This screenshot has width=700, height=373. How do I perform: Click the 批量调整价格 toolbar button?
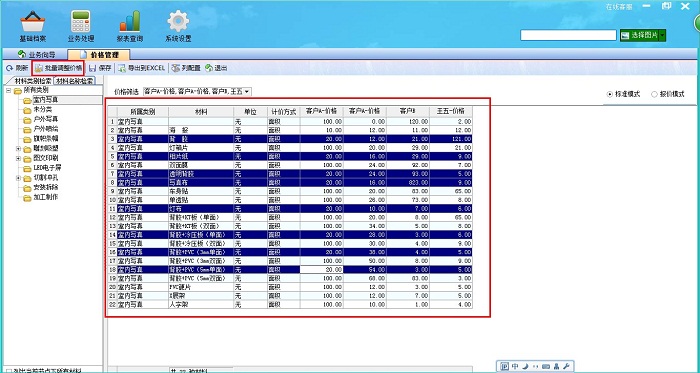click(58, 68)
